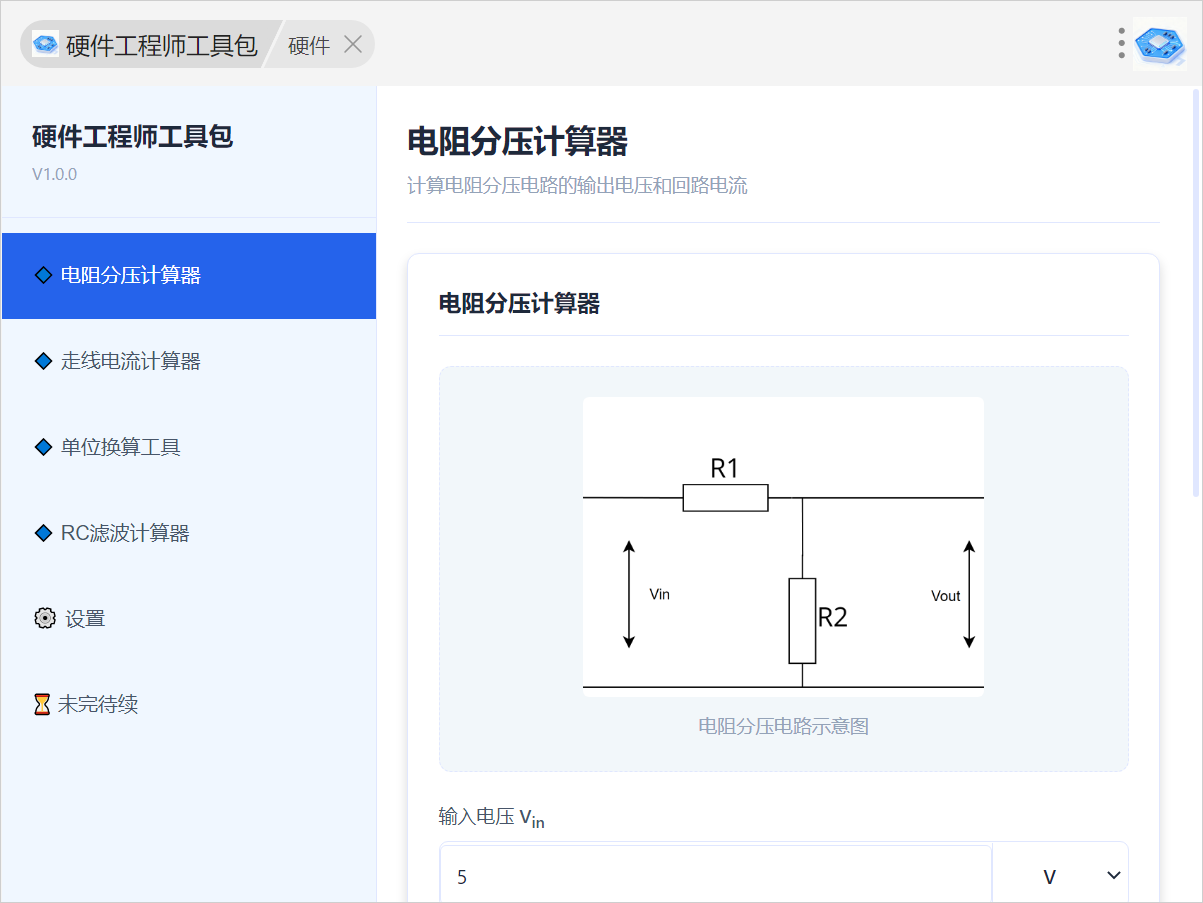Open the 走线电流计算器 text entry

pyautogui.click(x=131, y=361)
